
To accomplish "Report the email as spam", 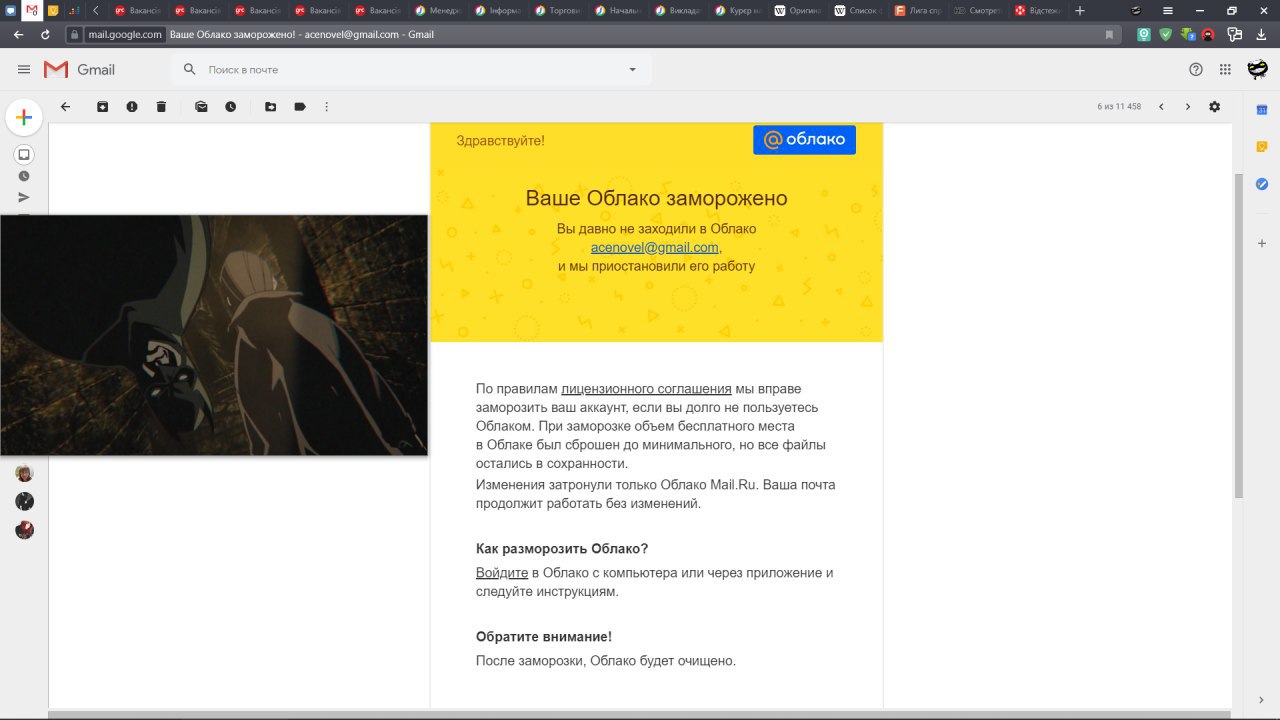I will coord(132,106).
